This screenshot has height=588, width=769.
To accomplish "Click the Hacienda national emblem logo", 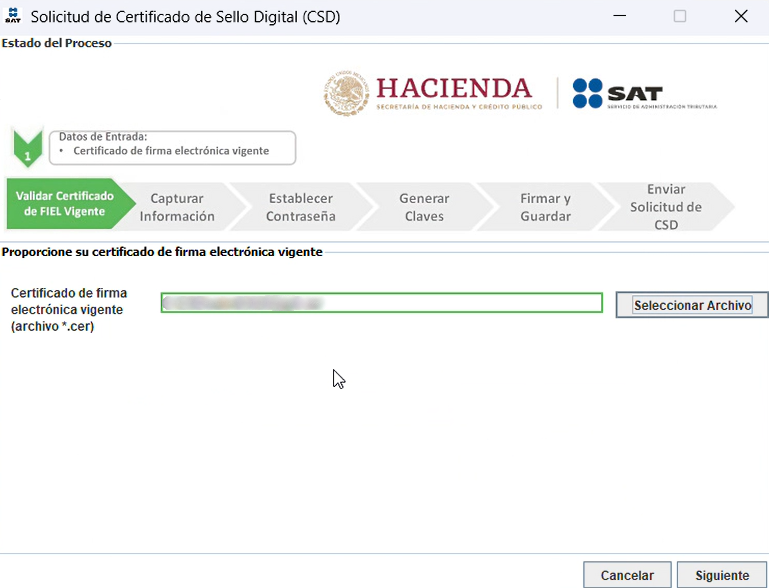I will pos(346,93).
